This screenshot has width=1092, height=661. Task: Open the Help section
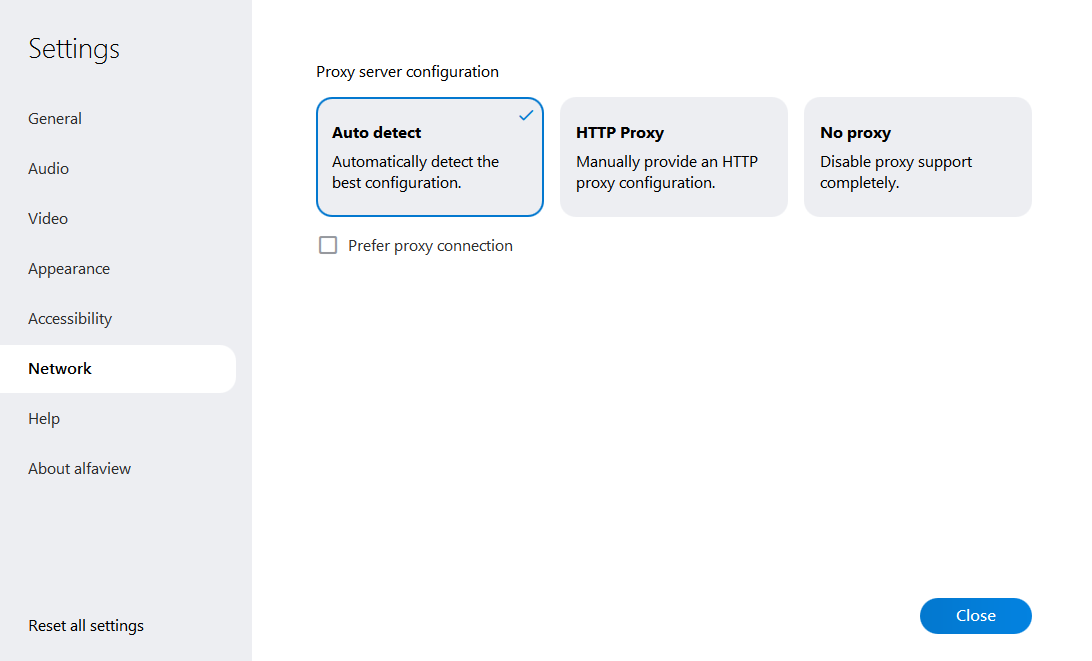(x=44, y=419)
